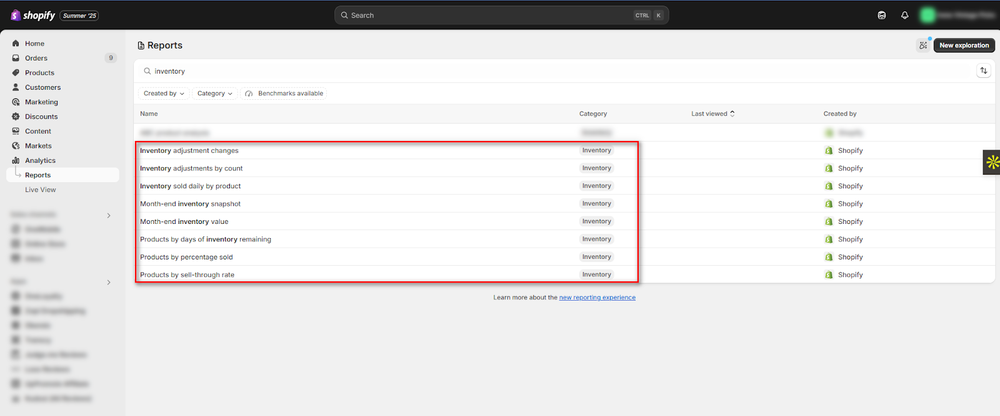Click the top Search bar
The image size is (1000, 416).
[501, 16]
